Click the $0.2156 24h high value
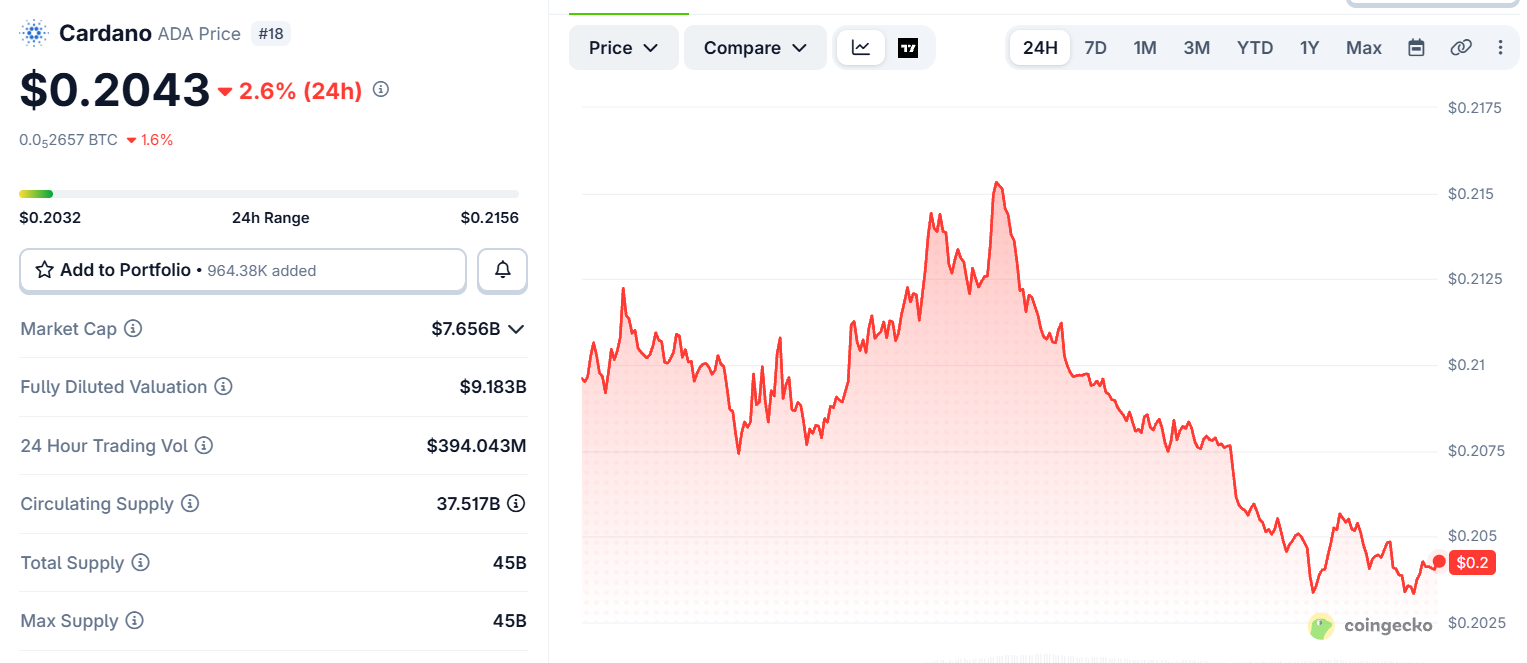1527x663 pixels. tap(489, 218)
